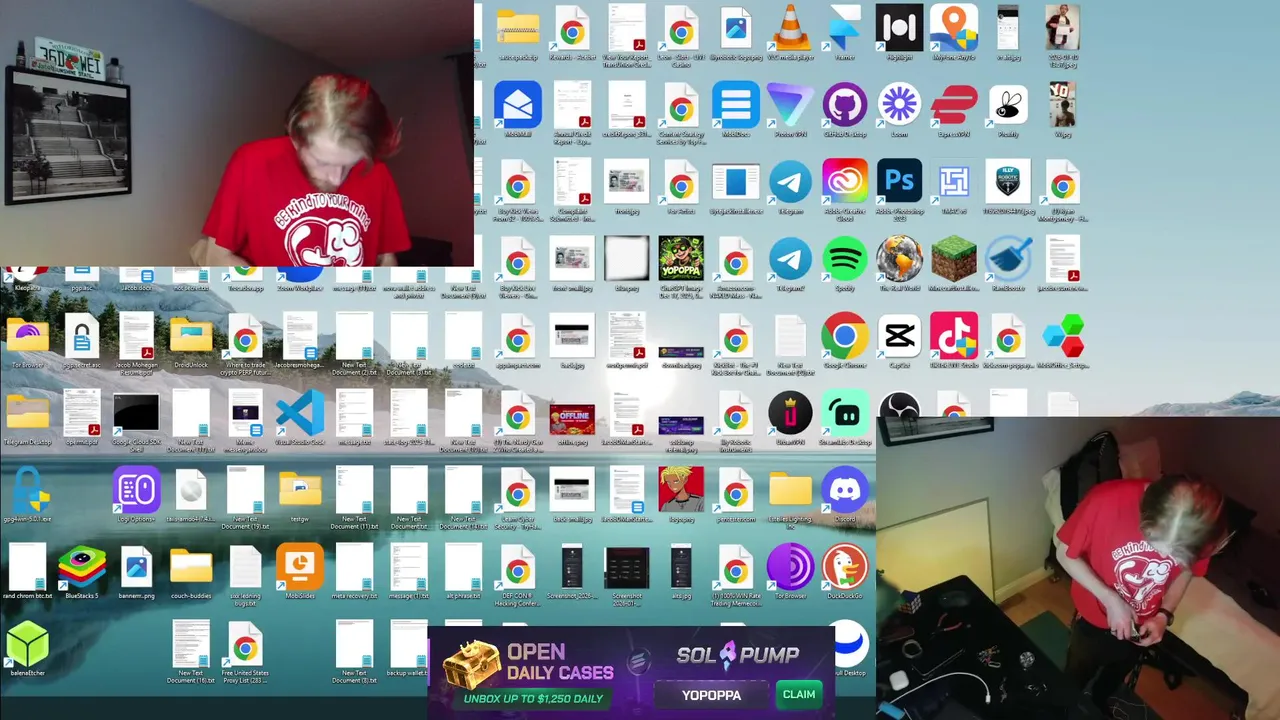This screenshot has height=720, width=1280.
Task: Launch purple Tor Browser shortcut near DuckDuckGo
Action: (x=790, y=568)
